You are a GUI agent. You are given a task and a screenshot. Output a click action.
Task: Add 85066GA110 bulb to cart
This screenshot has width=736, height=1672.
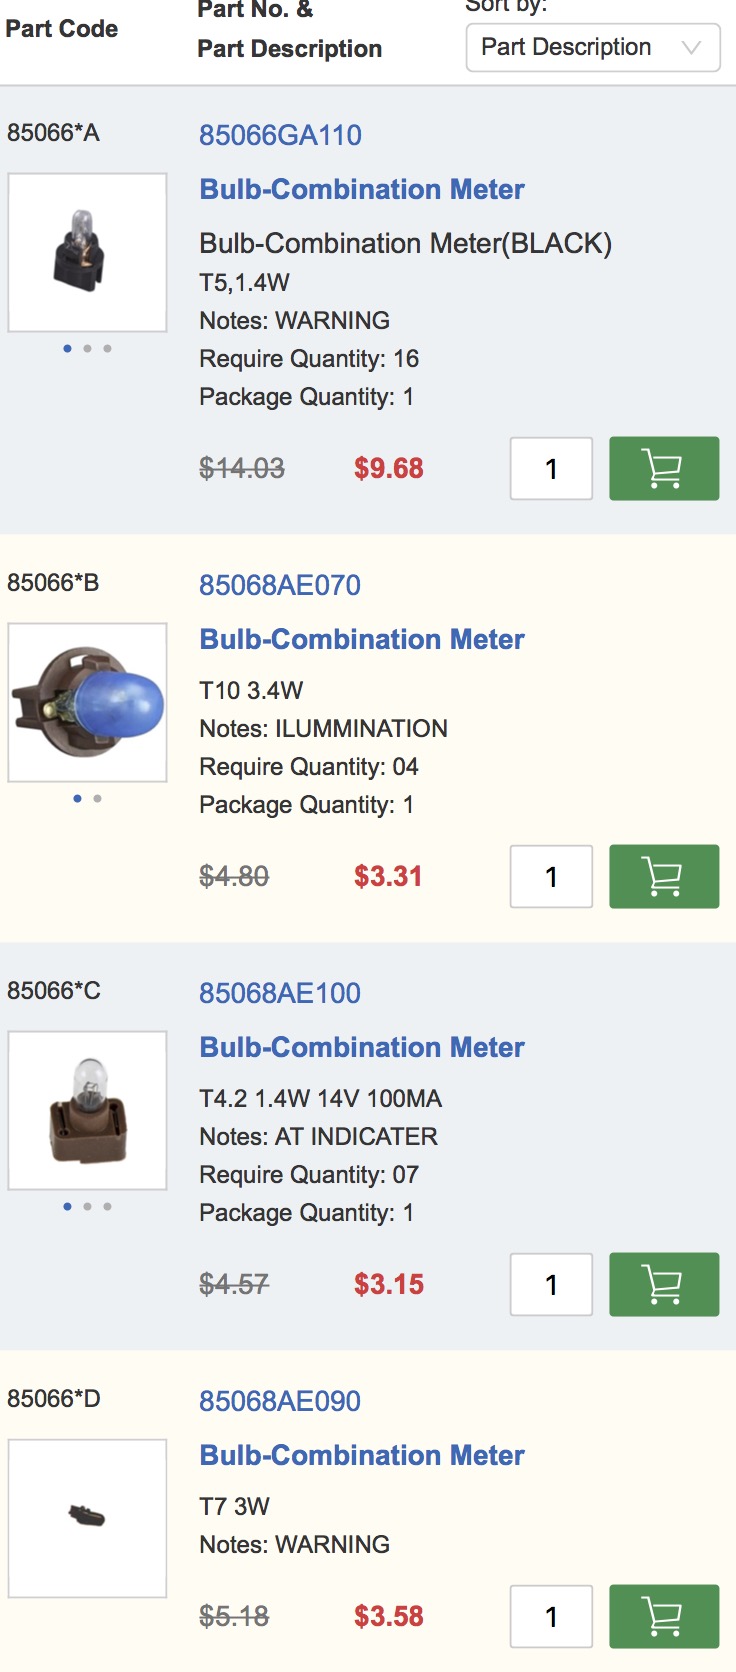(x=664, y=468)
